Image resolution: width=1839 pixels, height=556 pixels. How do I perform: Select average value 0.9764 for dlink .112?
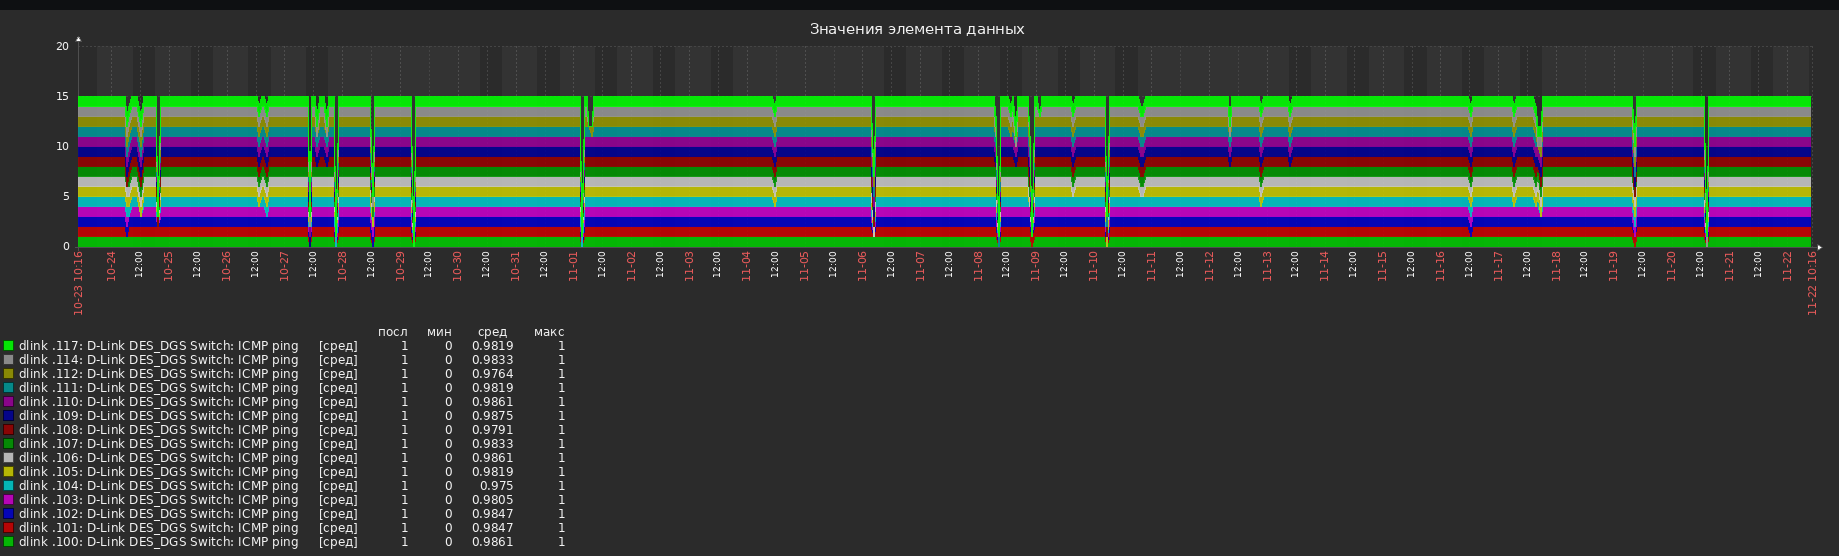click(x=492, y=374)
